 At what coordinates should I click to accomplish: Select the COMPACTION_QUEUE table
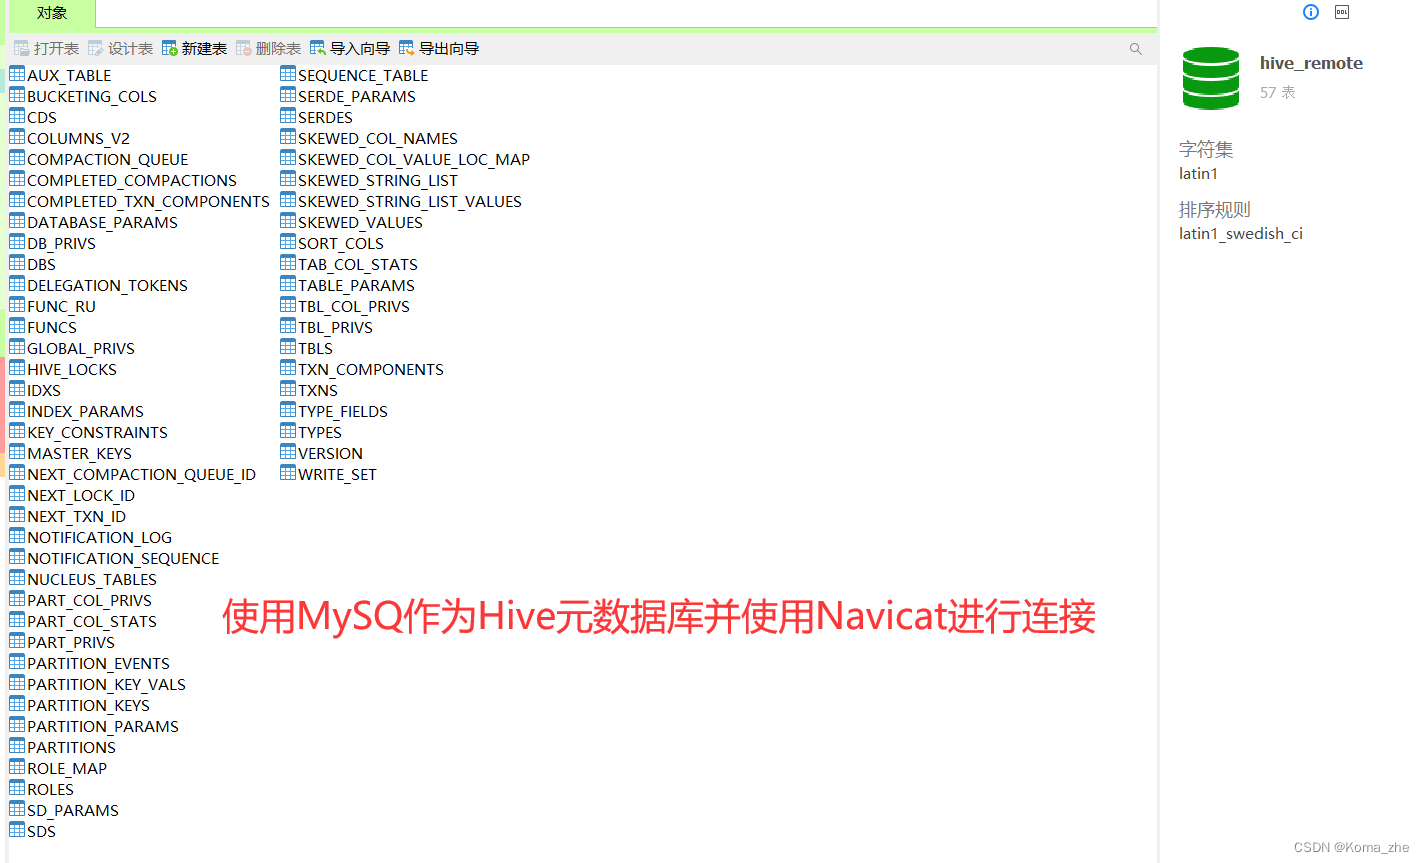click(108, 159)
